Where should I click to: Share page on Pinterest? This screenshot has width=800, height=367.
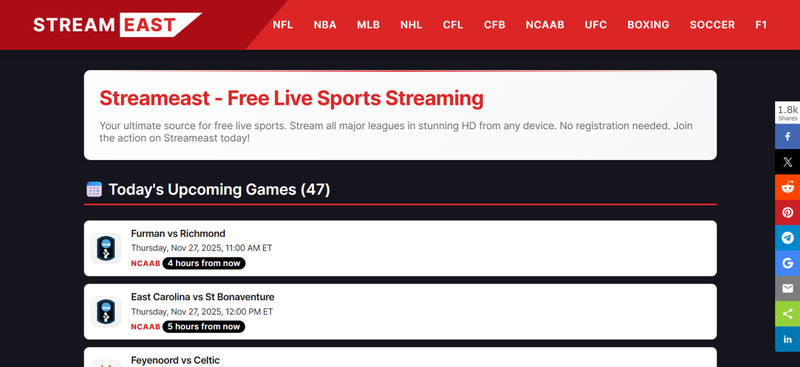pyautogui.click(x=787, y=213)
